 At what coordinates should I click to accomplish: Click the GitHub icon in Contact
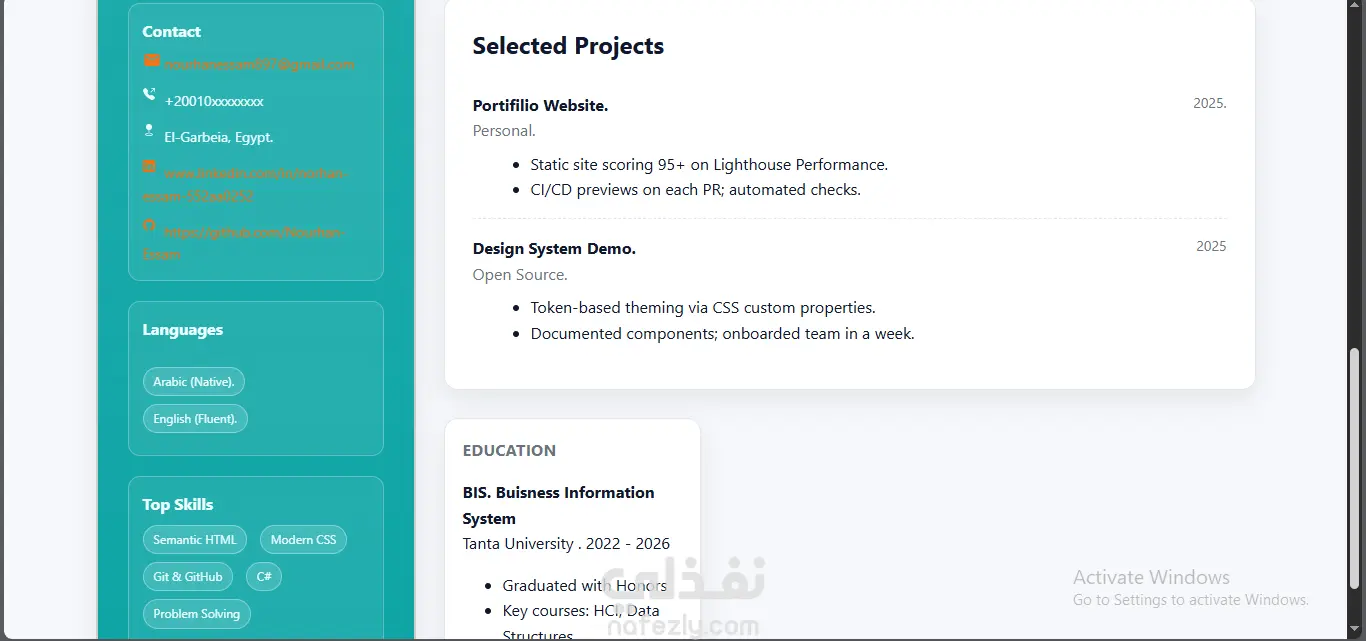point(149,225)
